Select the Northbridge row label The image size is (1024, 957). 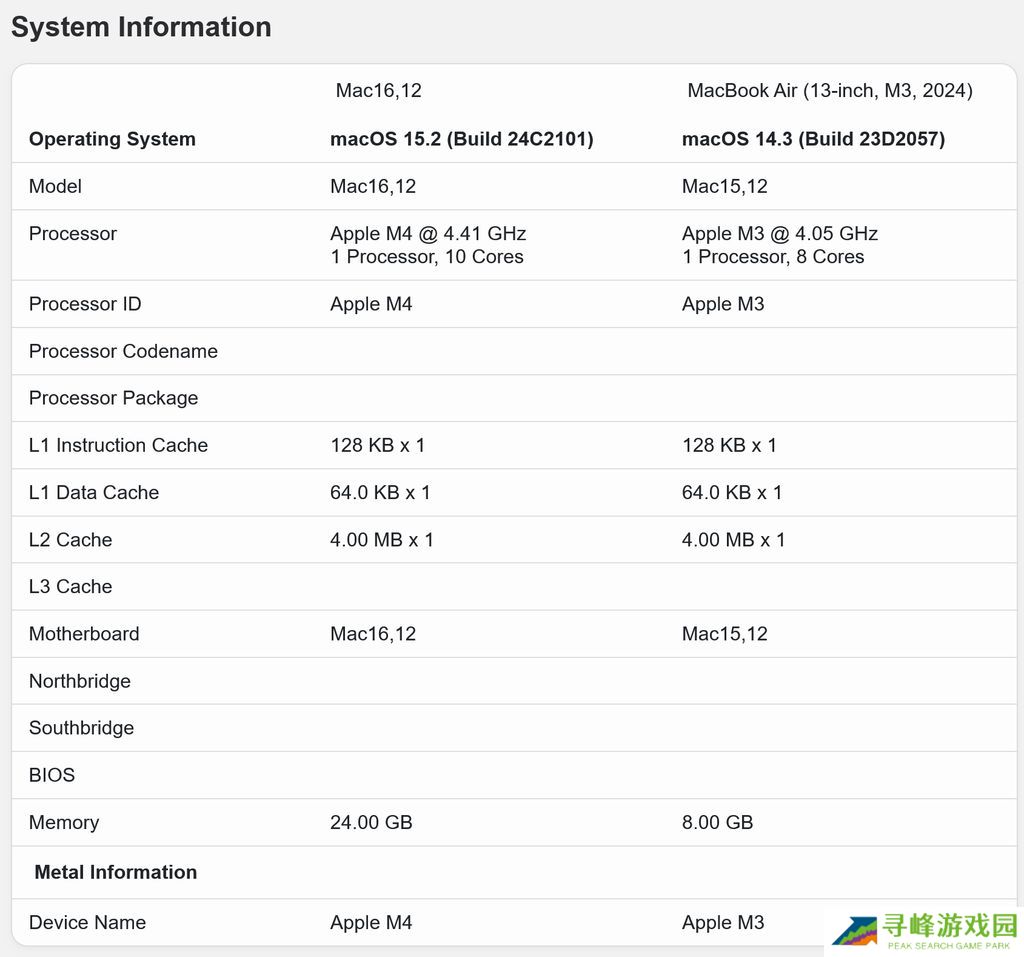click(x=80, y=681)
